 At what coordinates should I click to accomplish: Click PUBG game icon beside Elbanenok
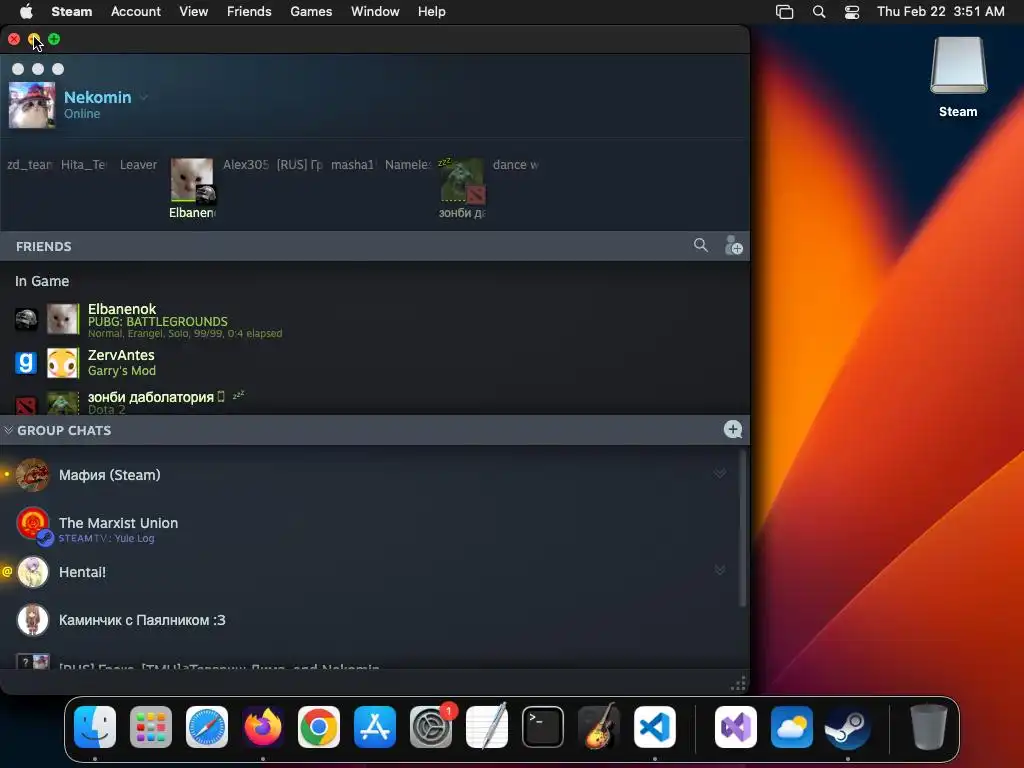click(x=26, y=319)
